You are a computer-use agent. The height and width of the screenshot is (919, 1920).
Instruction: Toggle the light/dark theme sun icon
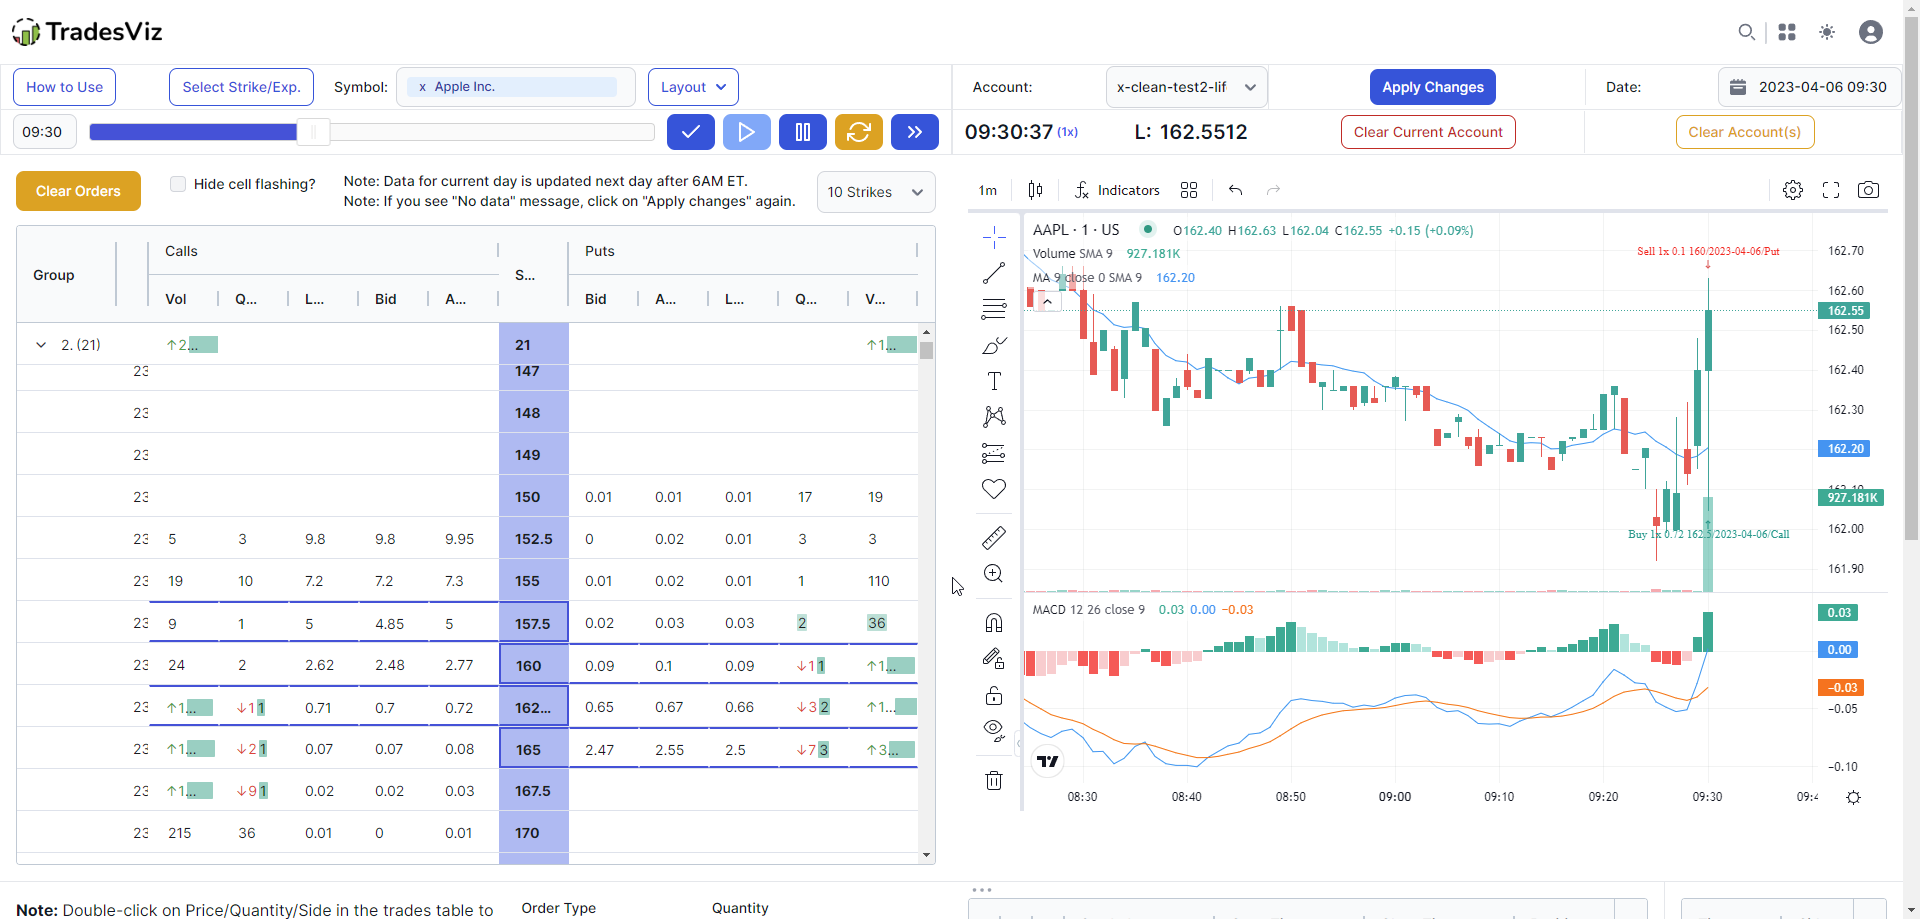1827,32
